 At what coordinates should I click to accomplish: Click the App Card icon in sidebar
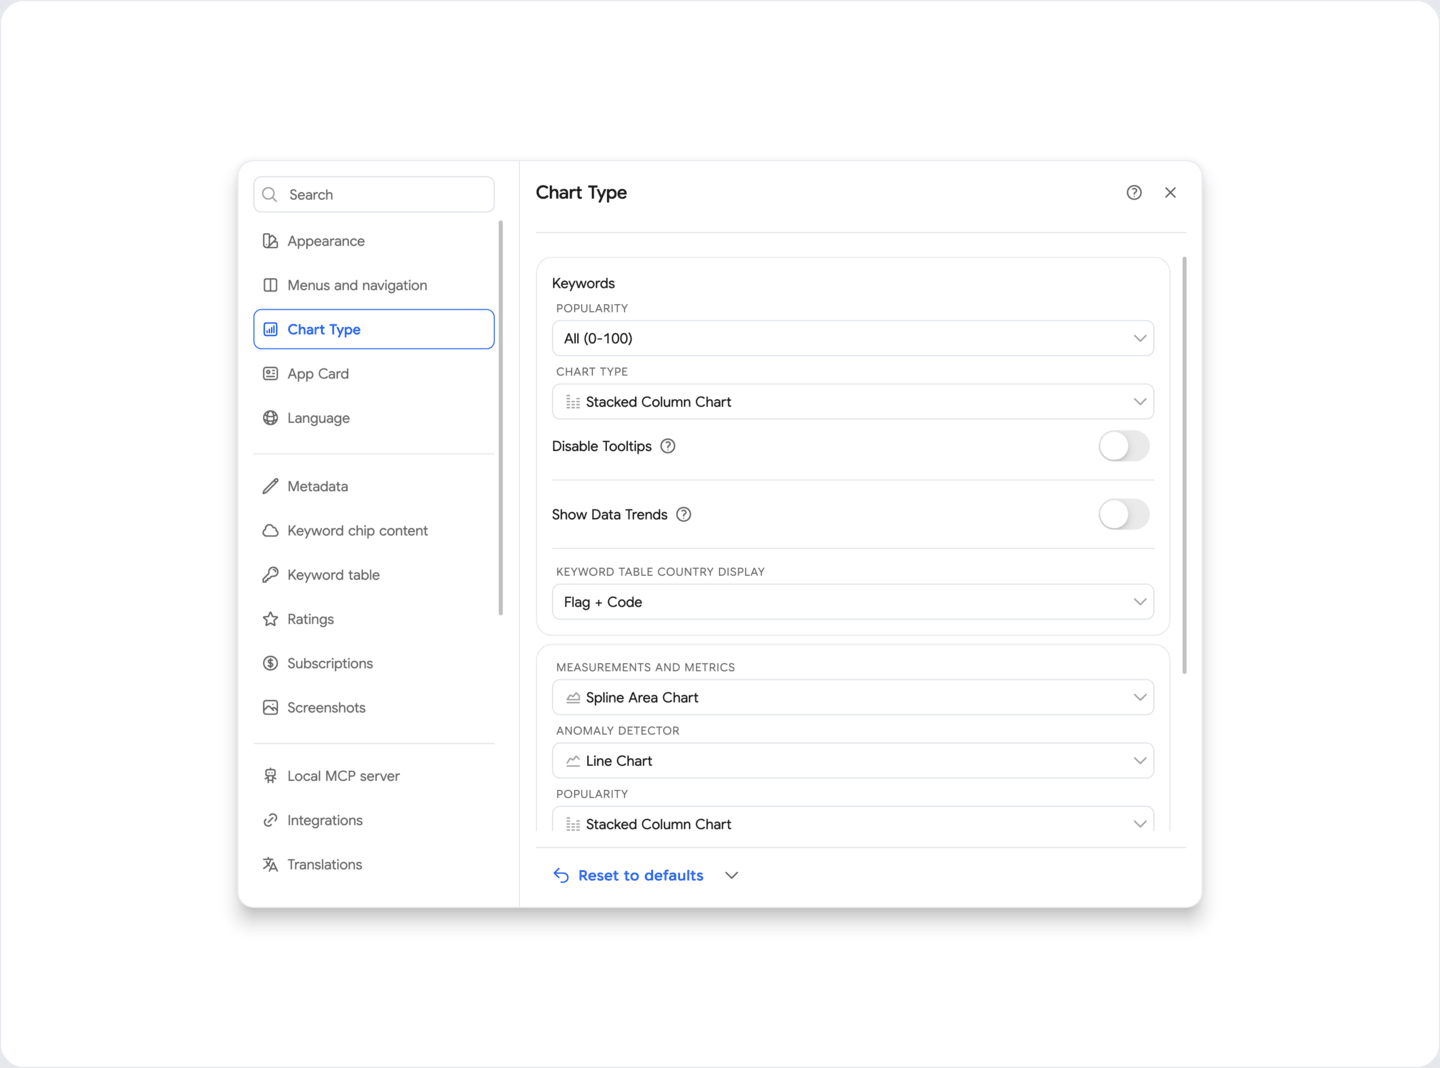click(270, 374)
